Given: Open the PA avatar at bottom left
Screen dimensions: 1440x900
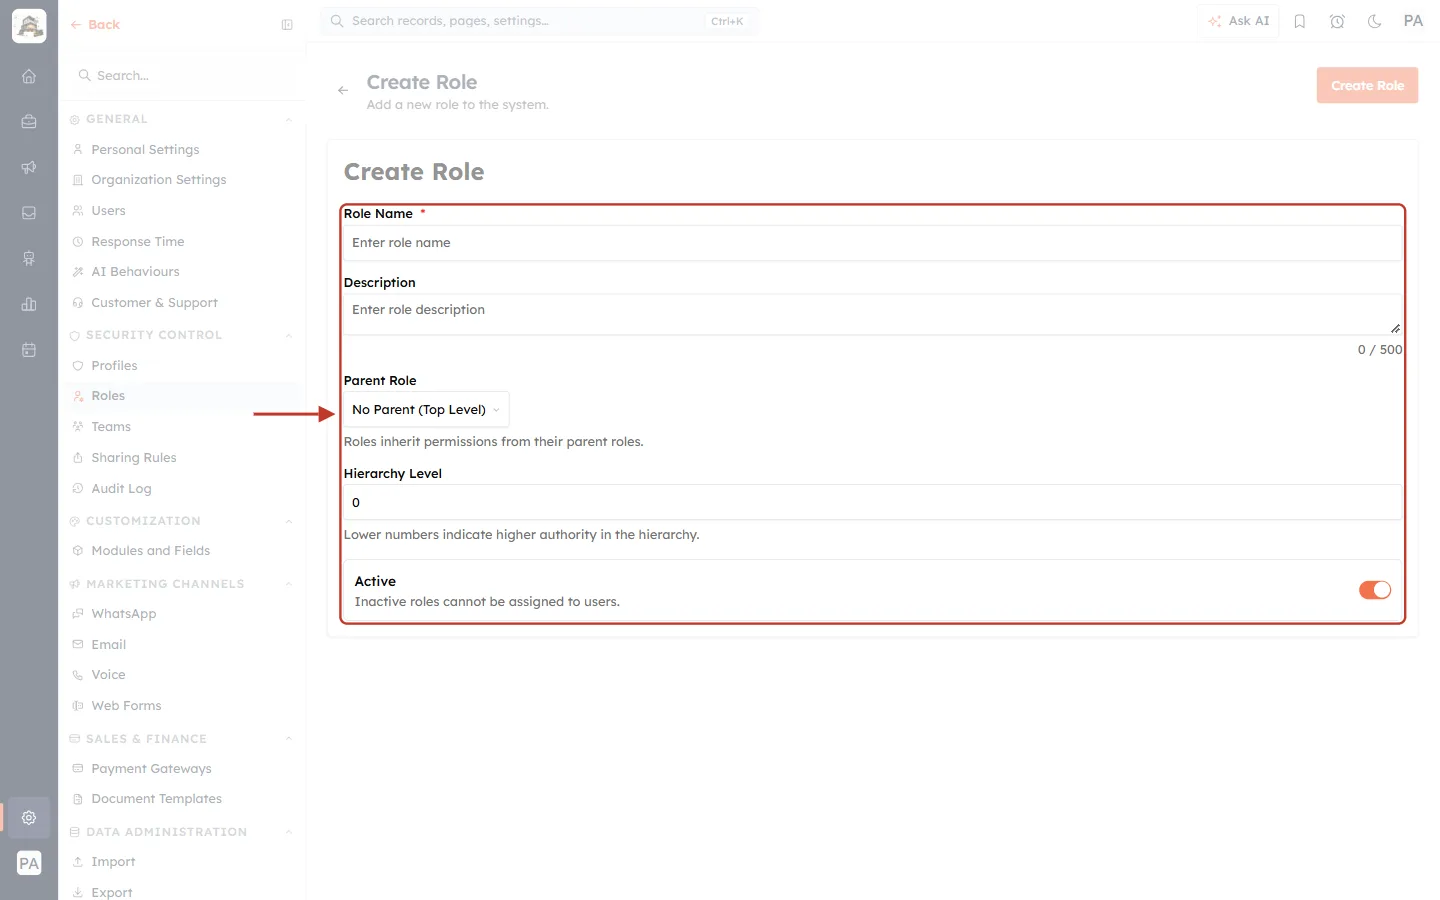Looking at the screenshot, I should coord(29,863).
